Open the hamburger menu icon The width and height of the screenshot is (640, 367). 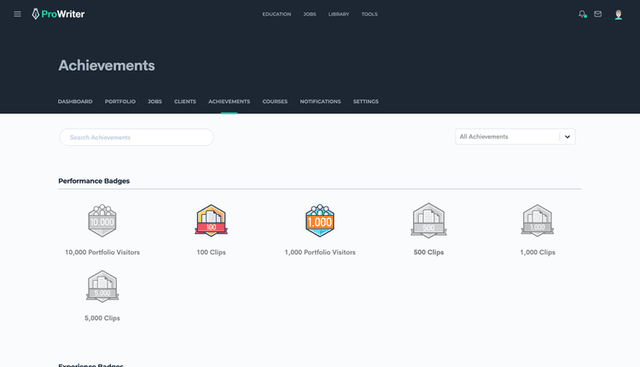[x=17, y=14]
